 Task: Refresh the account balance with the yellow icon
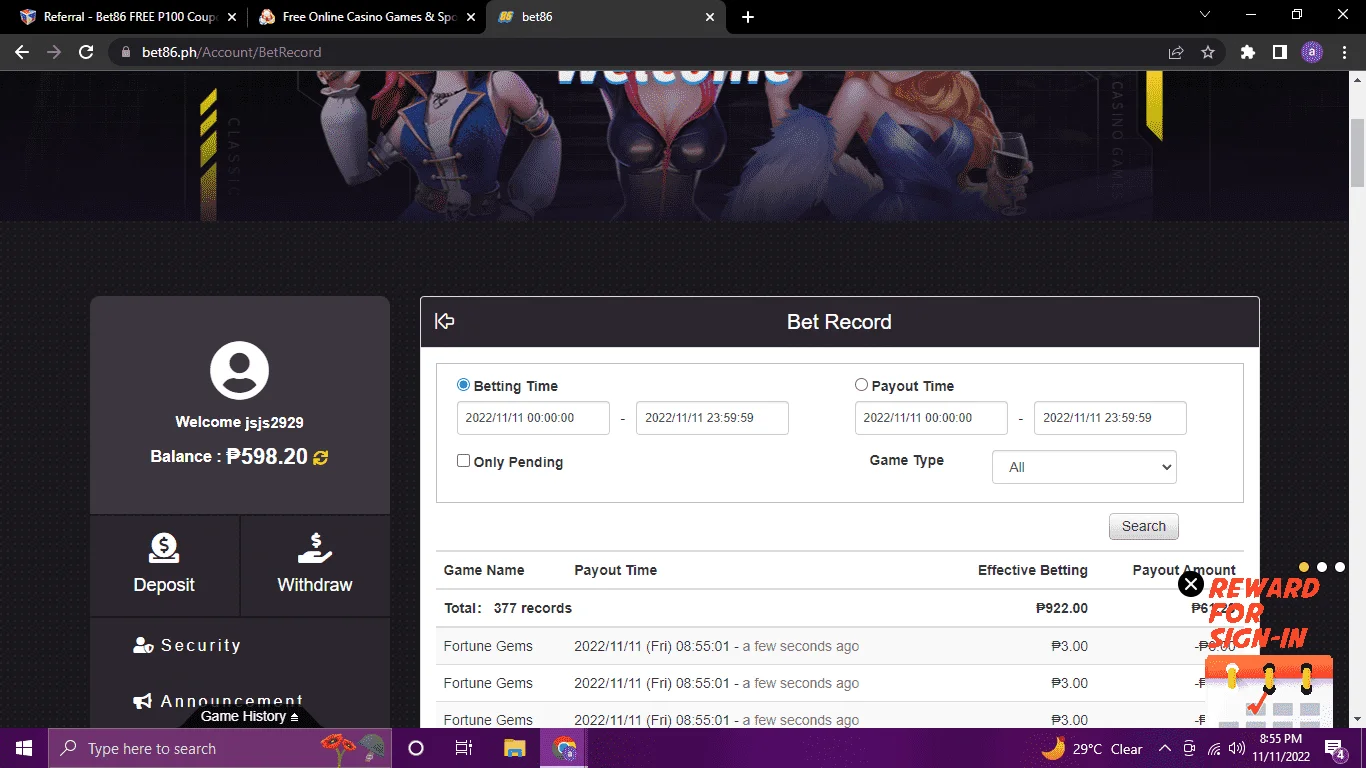[x=320, y=457]
